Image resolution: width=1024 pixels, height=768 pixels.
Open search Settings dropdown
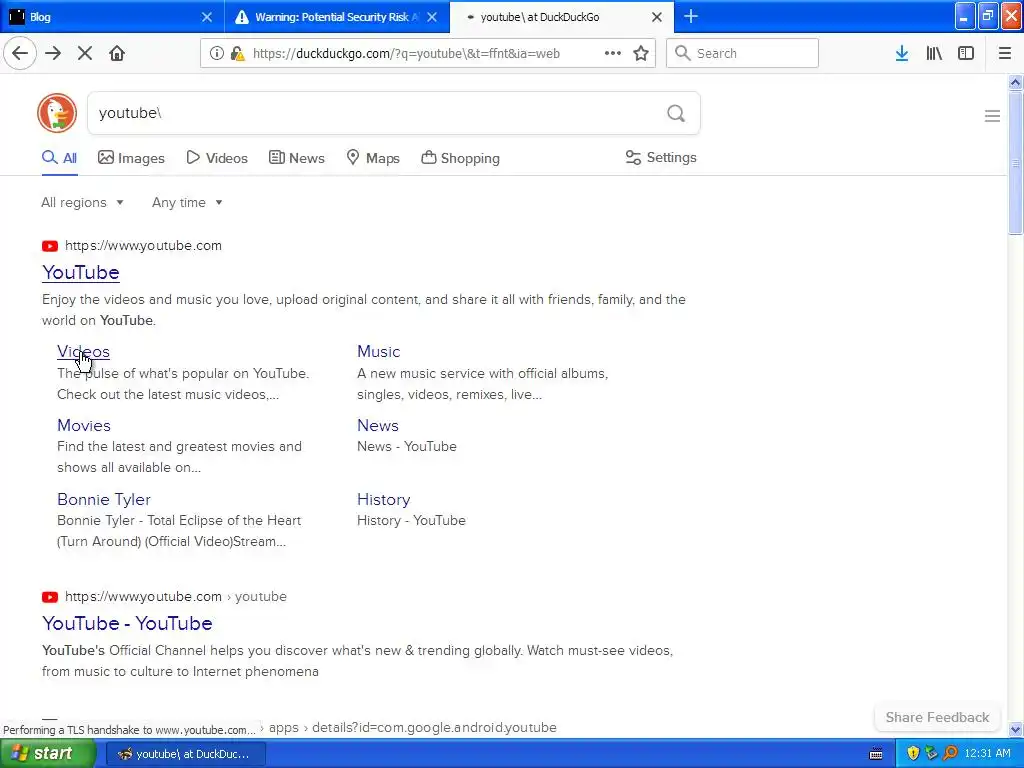click(661, 157)
